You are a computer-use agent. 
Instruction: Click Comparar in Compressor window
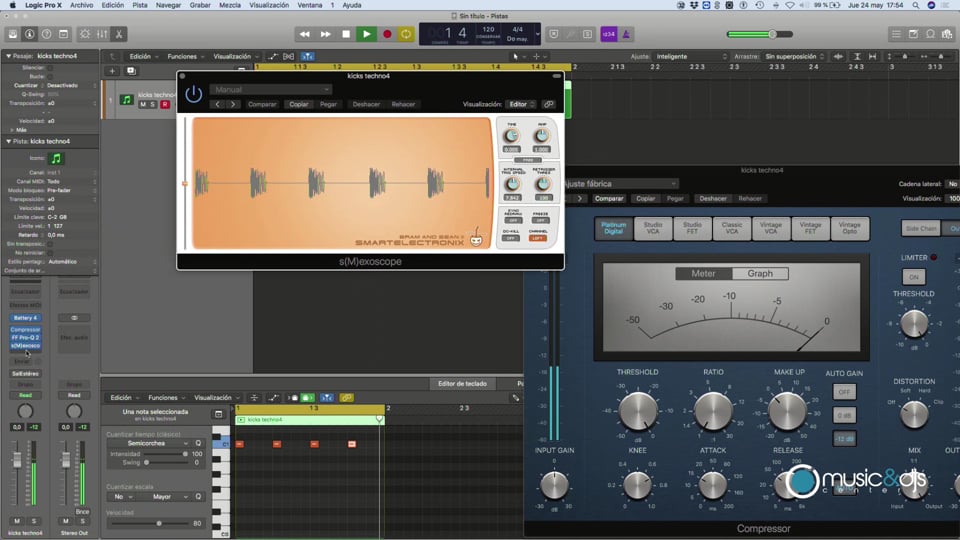pyautogui.click(x=609, y=198)
